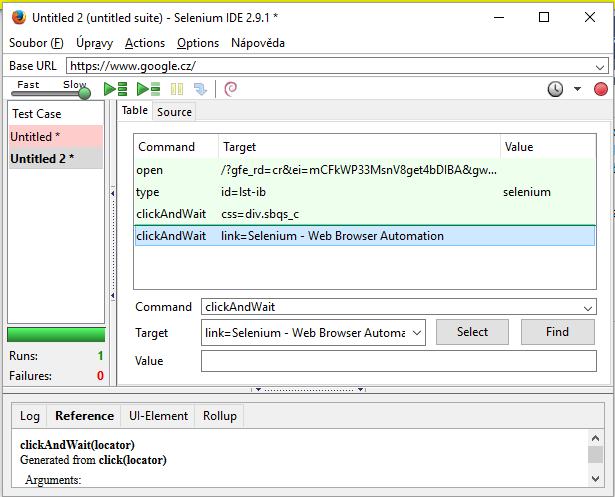This screenshot has height=497, width=615.
Task: Open the UI-Element tab
Action: pyautogui.click(x=158, y=416)
